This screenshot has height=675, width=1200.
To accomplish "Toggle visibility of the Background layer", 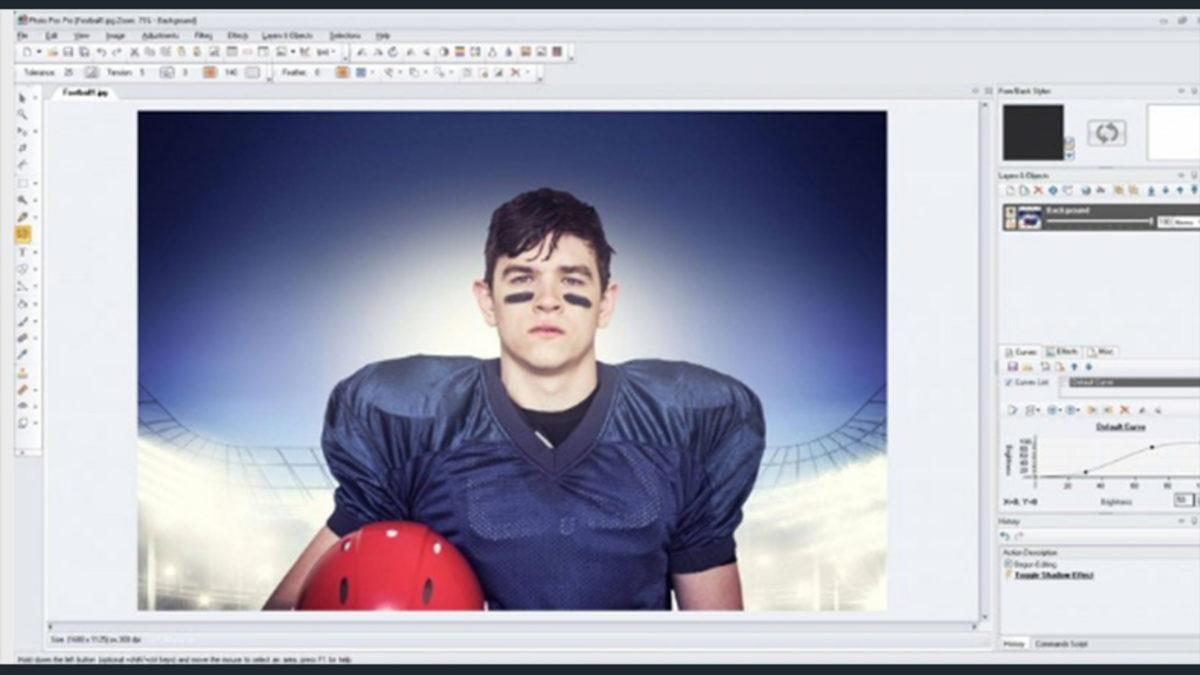I will coord(1011,210).
